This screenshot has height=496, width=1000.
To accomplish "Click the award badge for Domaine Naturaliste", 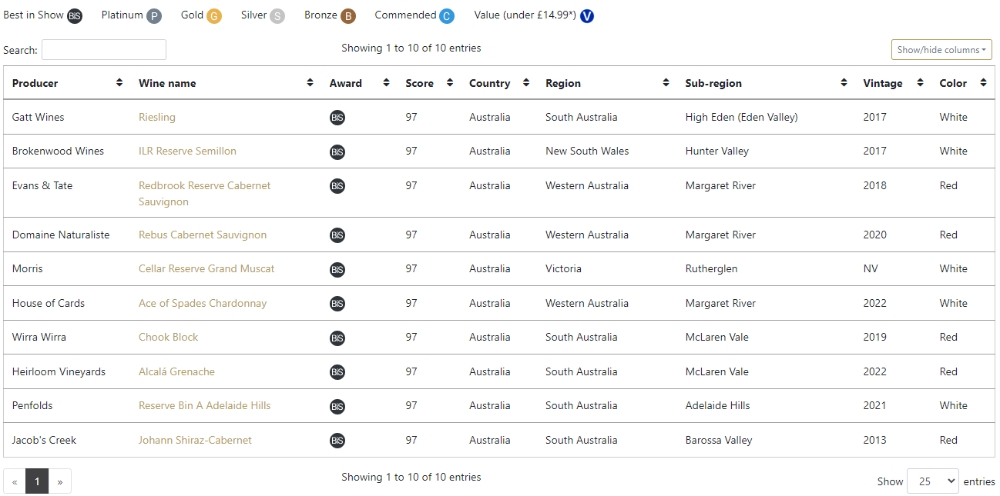I will pos(337,235).
